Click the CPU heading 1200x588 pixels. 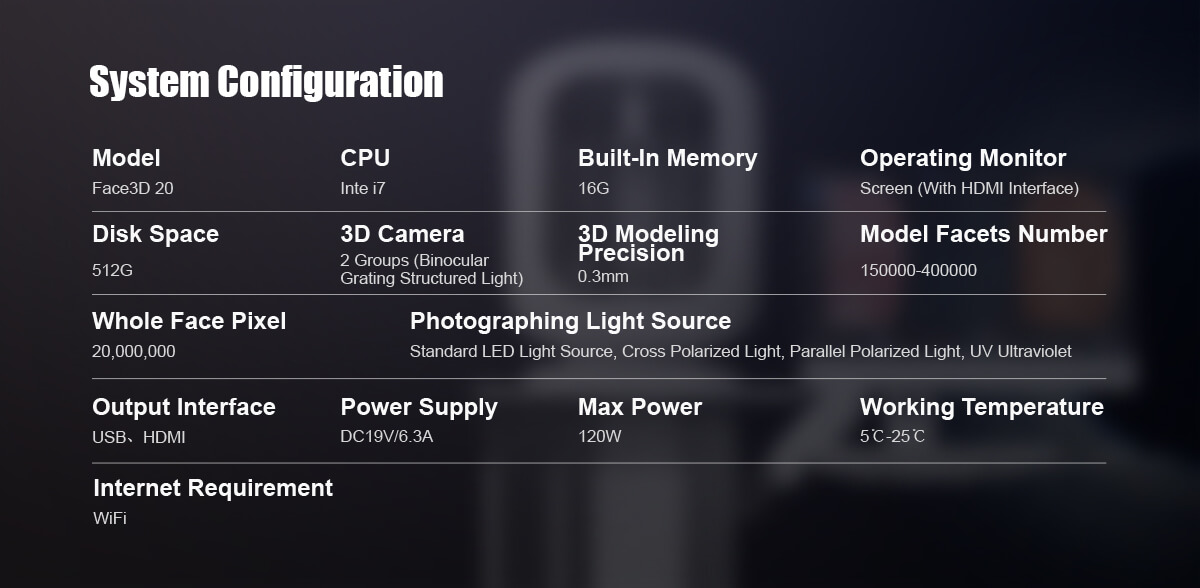coord(365,158)
